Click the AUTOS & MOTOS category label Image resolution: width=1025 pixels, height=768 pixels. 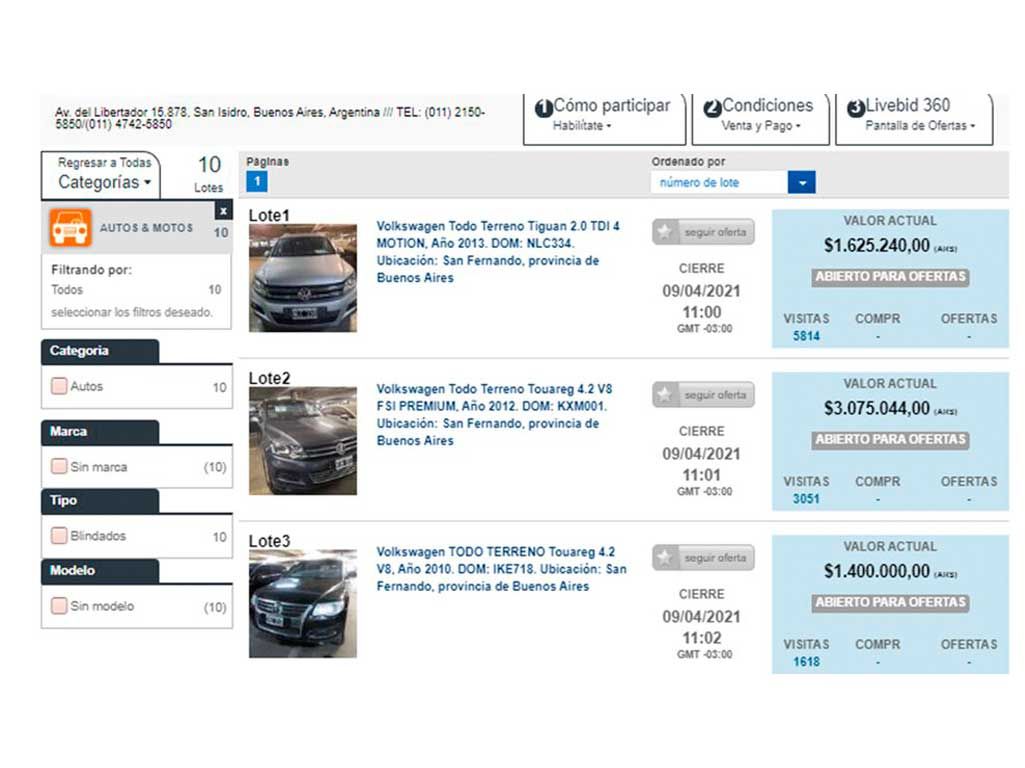pos(146,228)
